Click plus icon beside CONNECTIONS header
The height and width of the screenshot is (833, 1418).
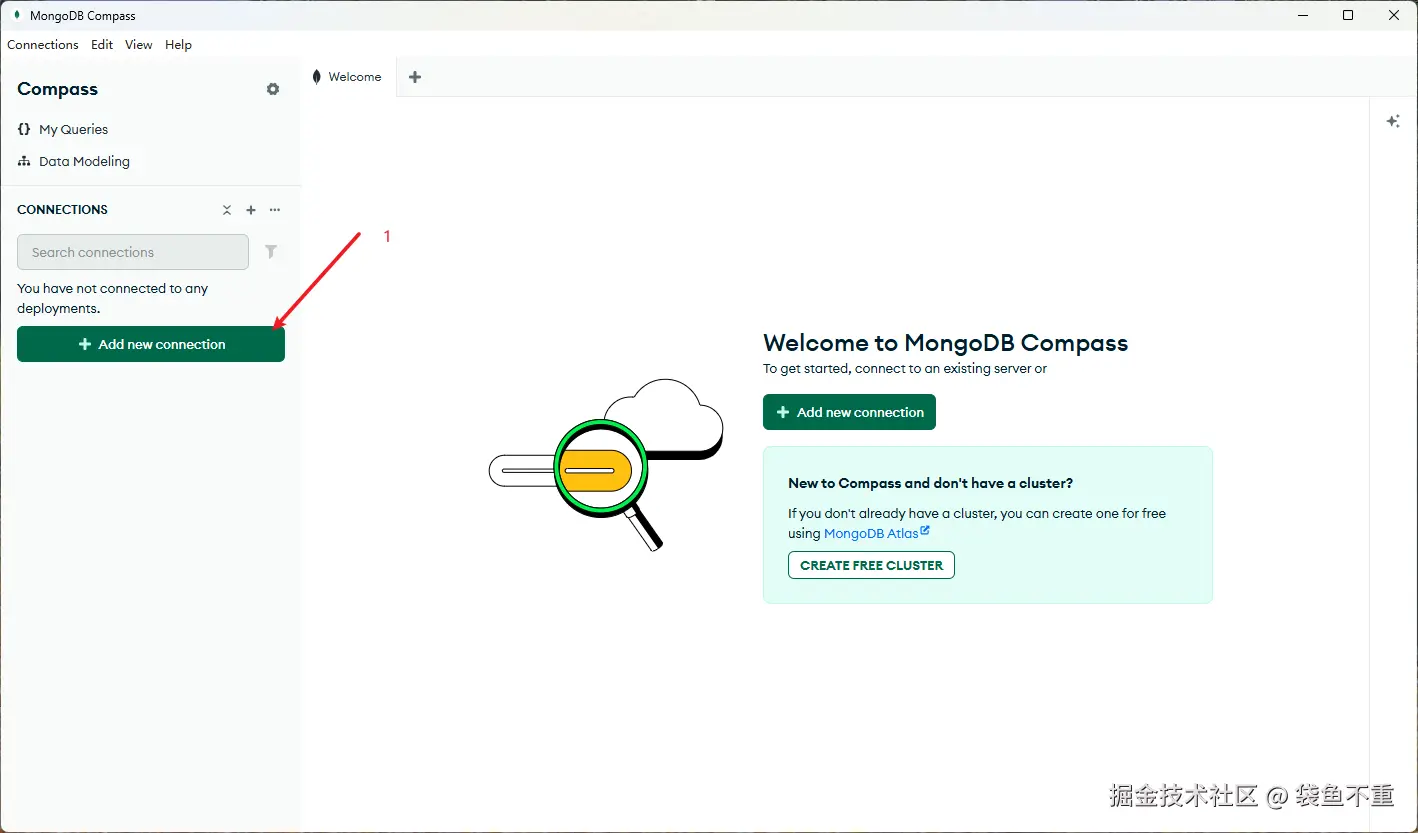point(251,210)
